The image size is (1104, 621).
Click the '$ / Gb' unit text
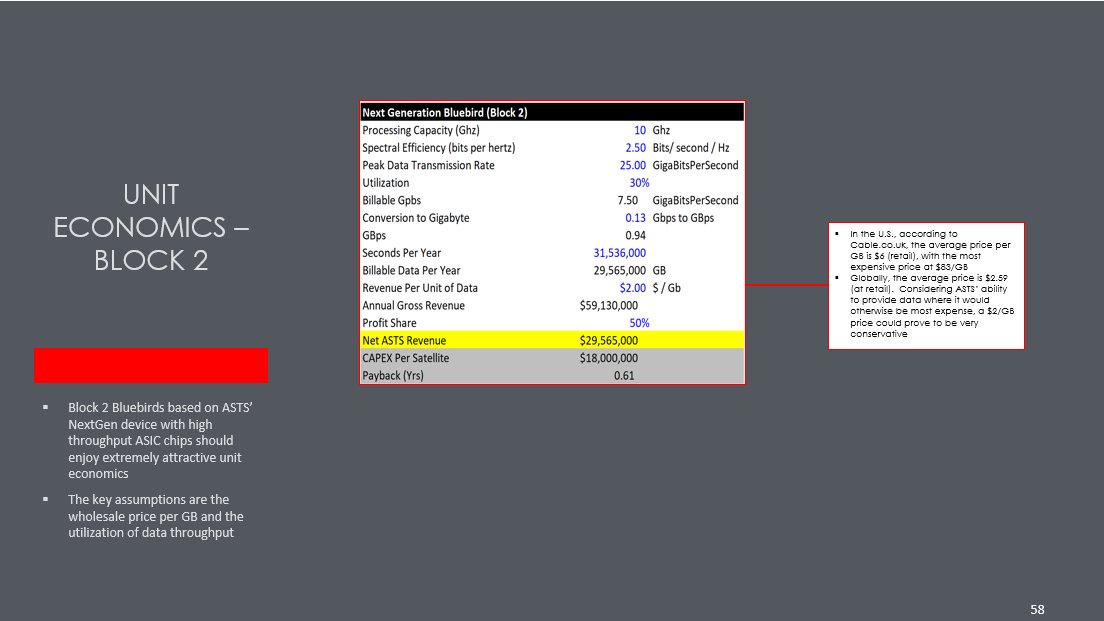coord(666,288)
